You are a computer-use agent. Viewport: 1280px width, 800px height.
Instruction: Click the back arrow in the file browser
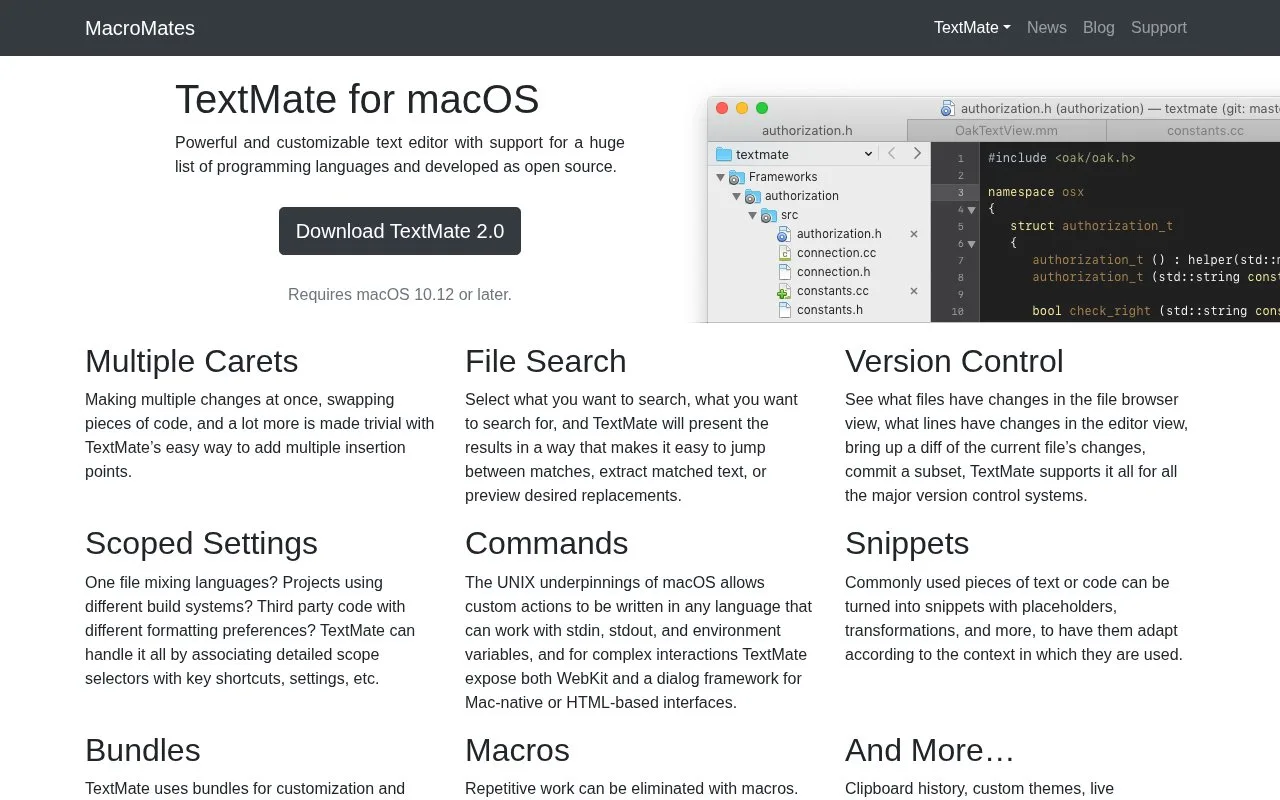892,153
